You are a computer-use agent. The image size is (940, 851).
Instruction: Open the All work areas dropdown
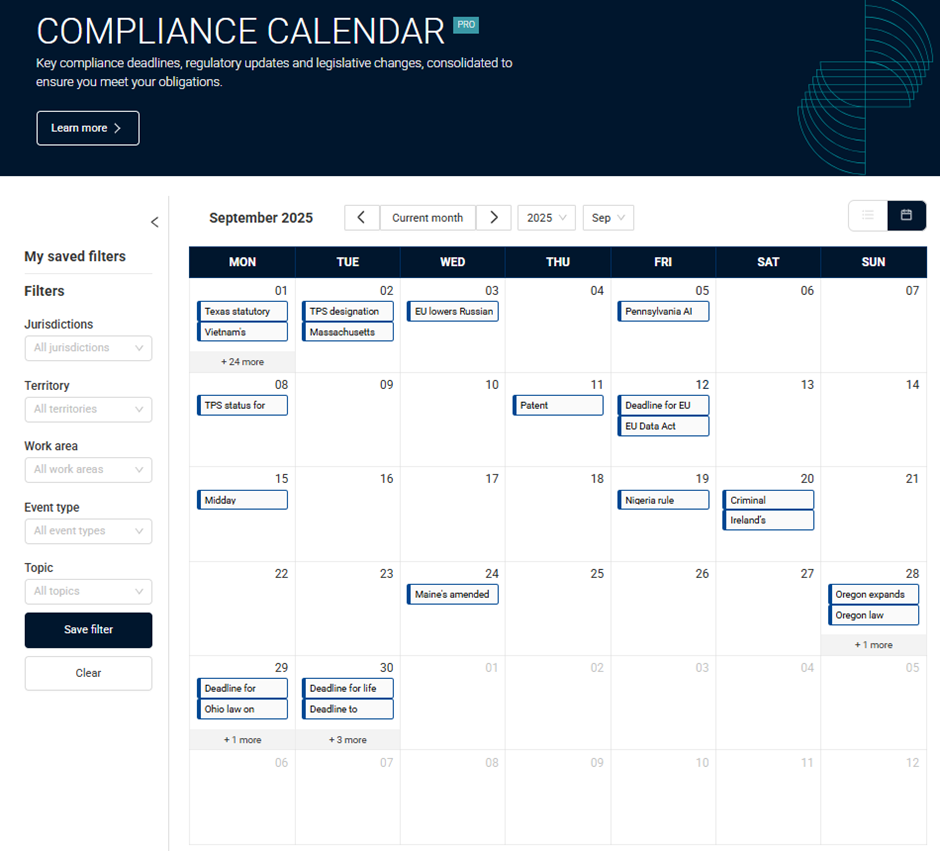pyautogui.click(x=88, y=470)
